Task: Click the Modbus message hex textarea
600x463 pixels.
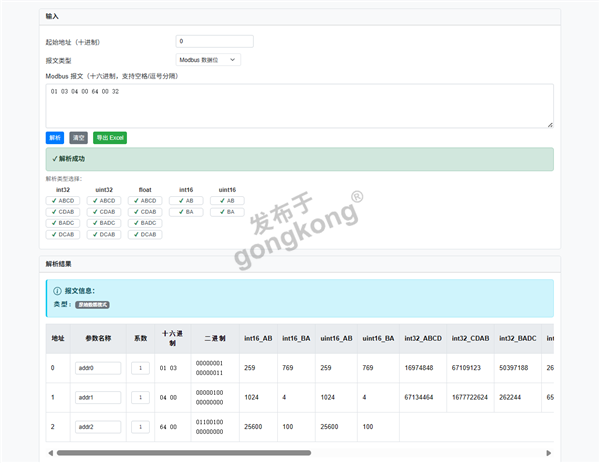Action: pos(299,105)
